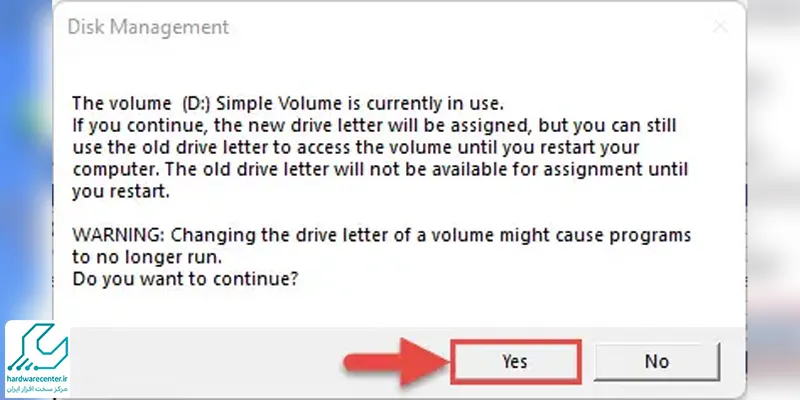Click the 'use the old drive letter to access' line

[x=356, y=148]
